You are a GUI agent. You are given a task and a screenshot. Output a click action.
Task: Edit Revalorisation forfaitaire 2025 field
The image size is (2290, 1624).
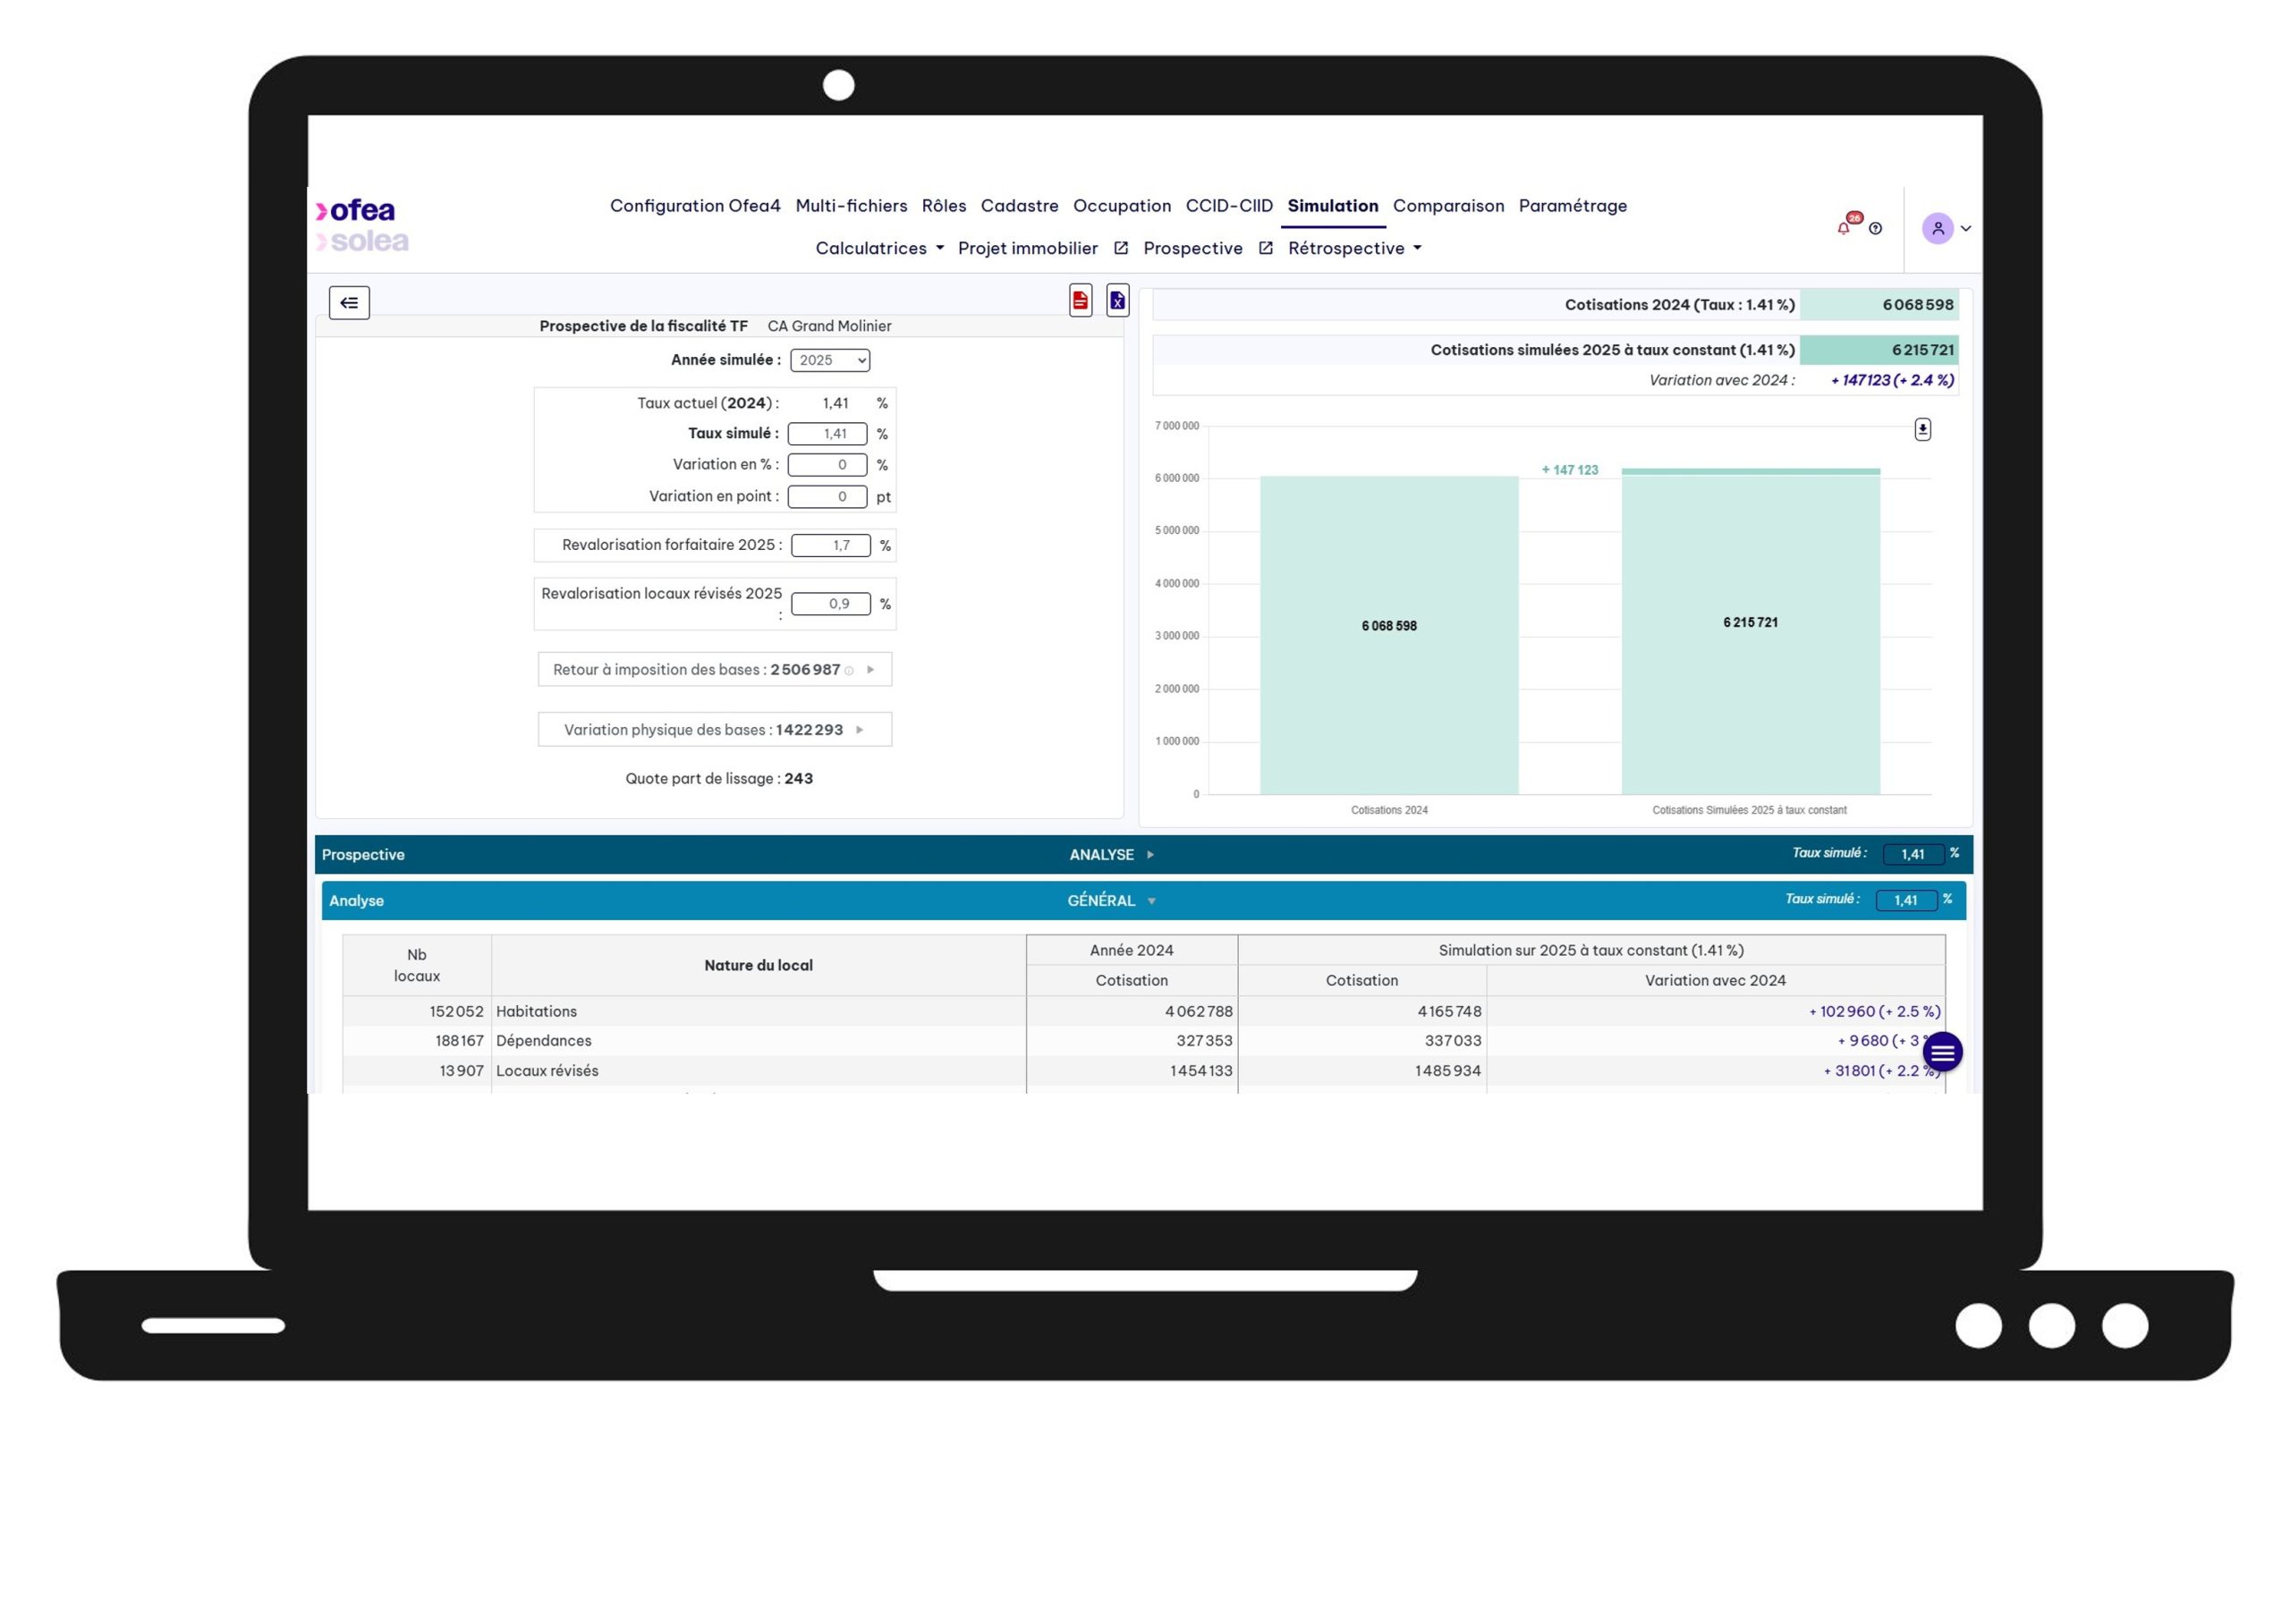coord(830,546)
